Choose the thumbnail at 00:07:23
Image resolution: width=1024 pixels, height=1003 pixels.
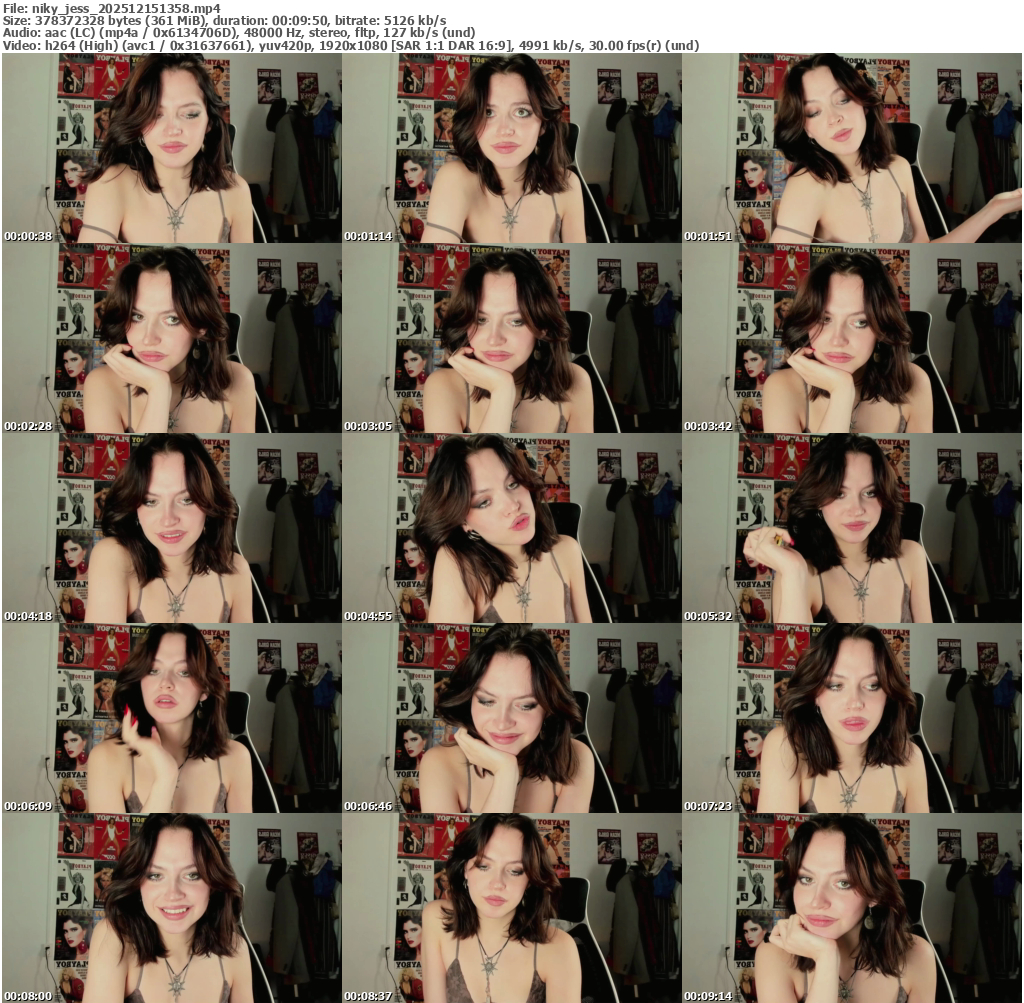click(851, 718)
